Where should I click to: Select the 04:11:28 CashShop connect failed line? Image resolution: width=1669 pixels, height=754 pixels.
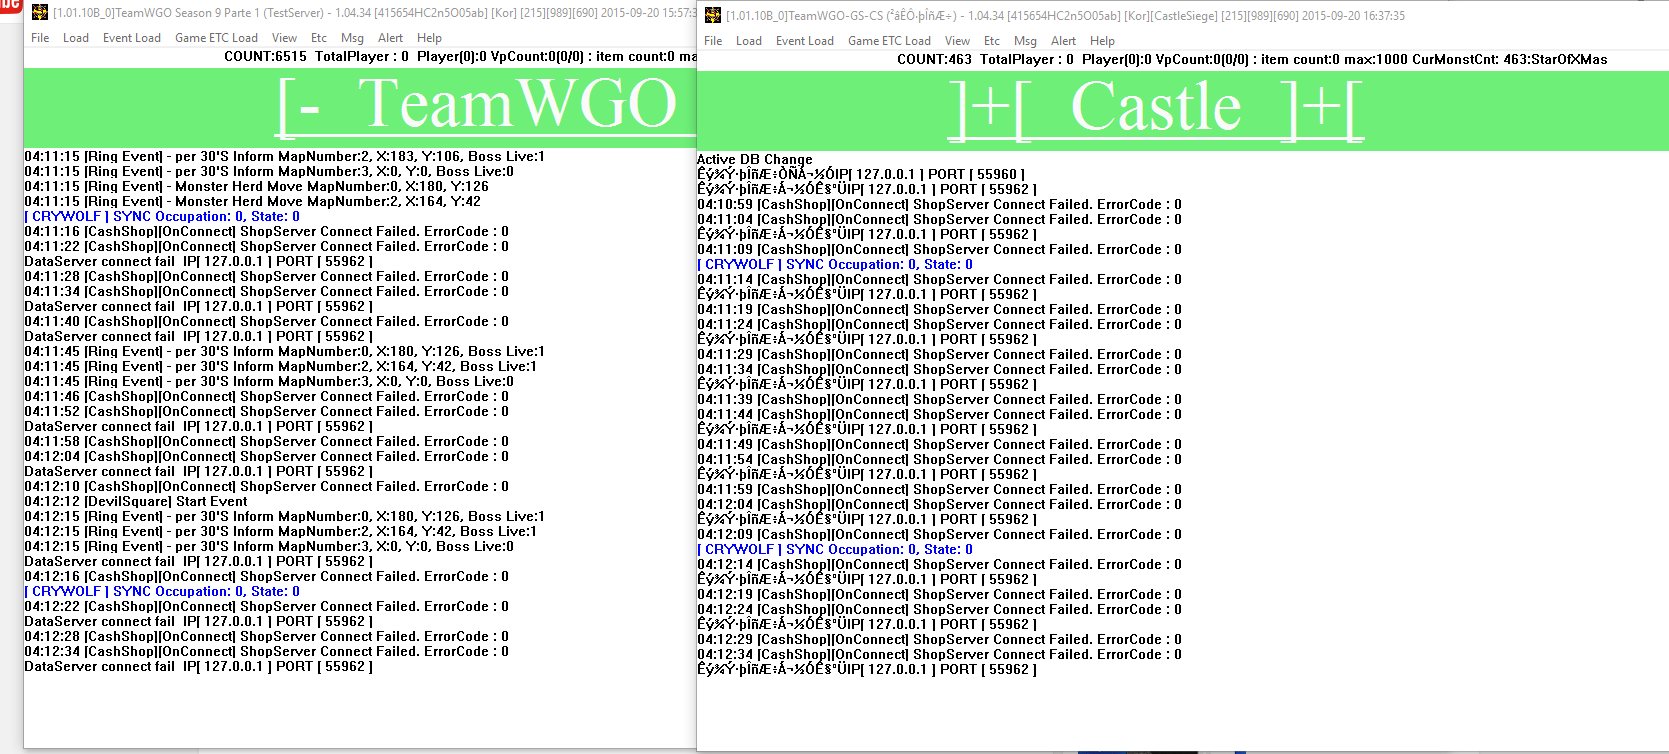click(267, 276)
